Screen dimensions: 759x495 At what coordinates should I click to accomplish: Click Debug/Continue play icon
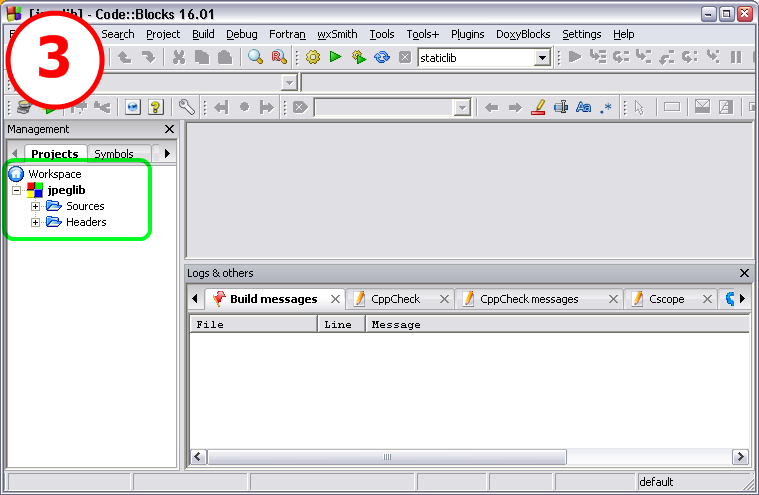click(x=575, y=57)
